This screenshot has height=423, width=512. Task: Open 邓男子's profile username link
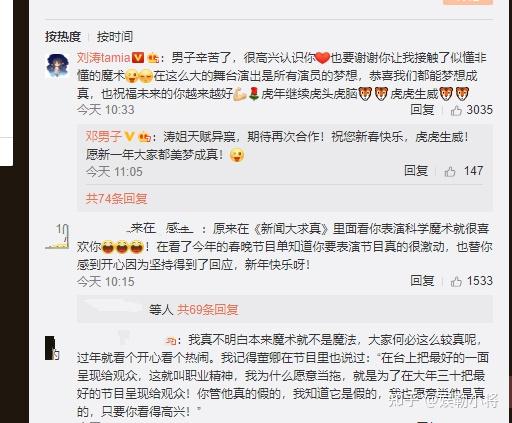coord(104,136)
